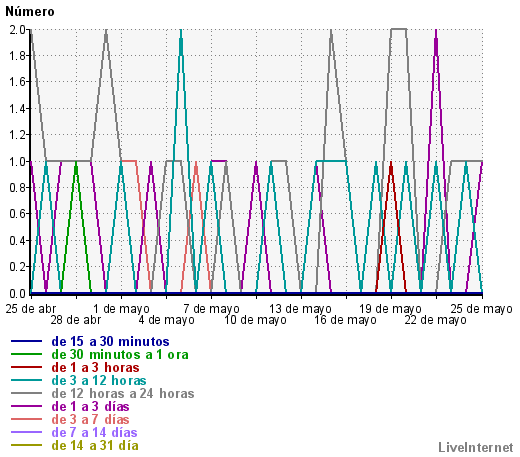Click the '7 de mayo' axis date label
Viewport: 520px width, 457px height.
(x=211, y=309)
